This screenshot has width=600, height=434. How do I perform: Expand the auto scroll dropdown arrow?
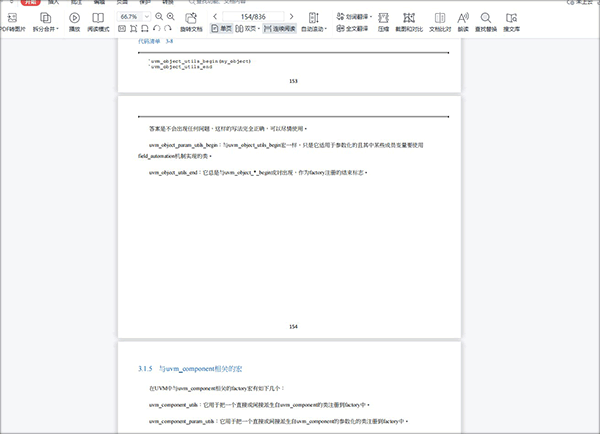coord(326,29)
